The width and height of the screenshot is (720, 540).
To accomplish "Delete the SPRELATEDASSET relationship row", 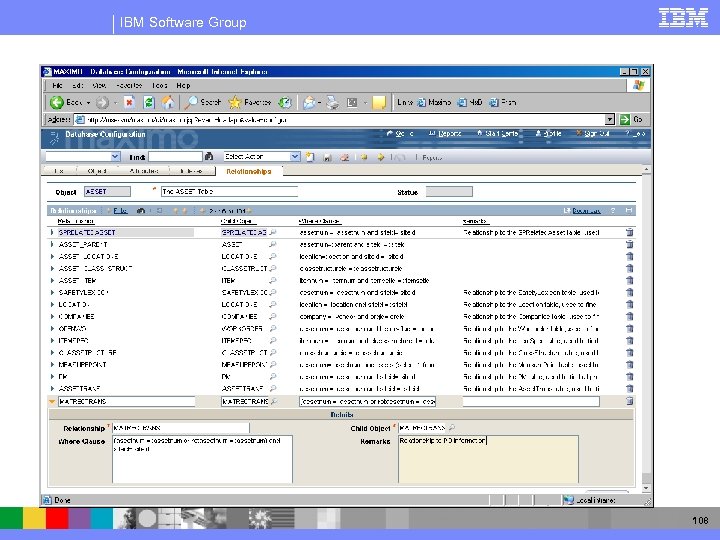I will click(x=630, y=232).
